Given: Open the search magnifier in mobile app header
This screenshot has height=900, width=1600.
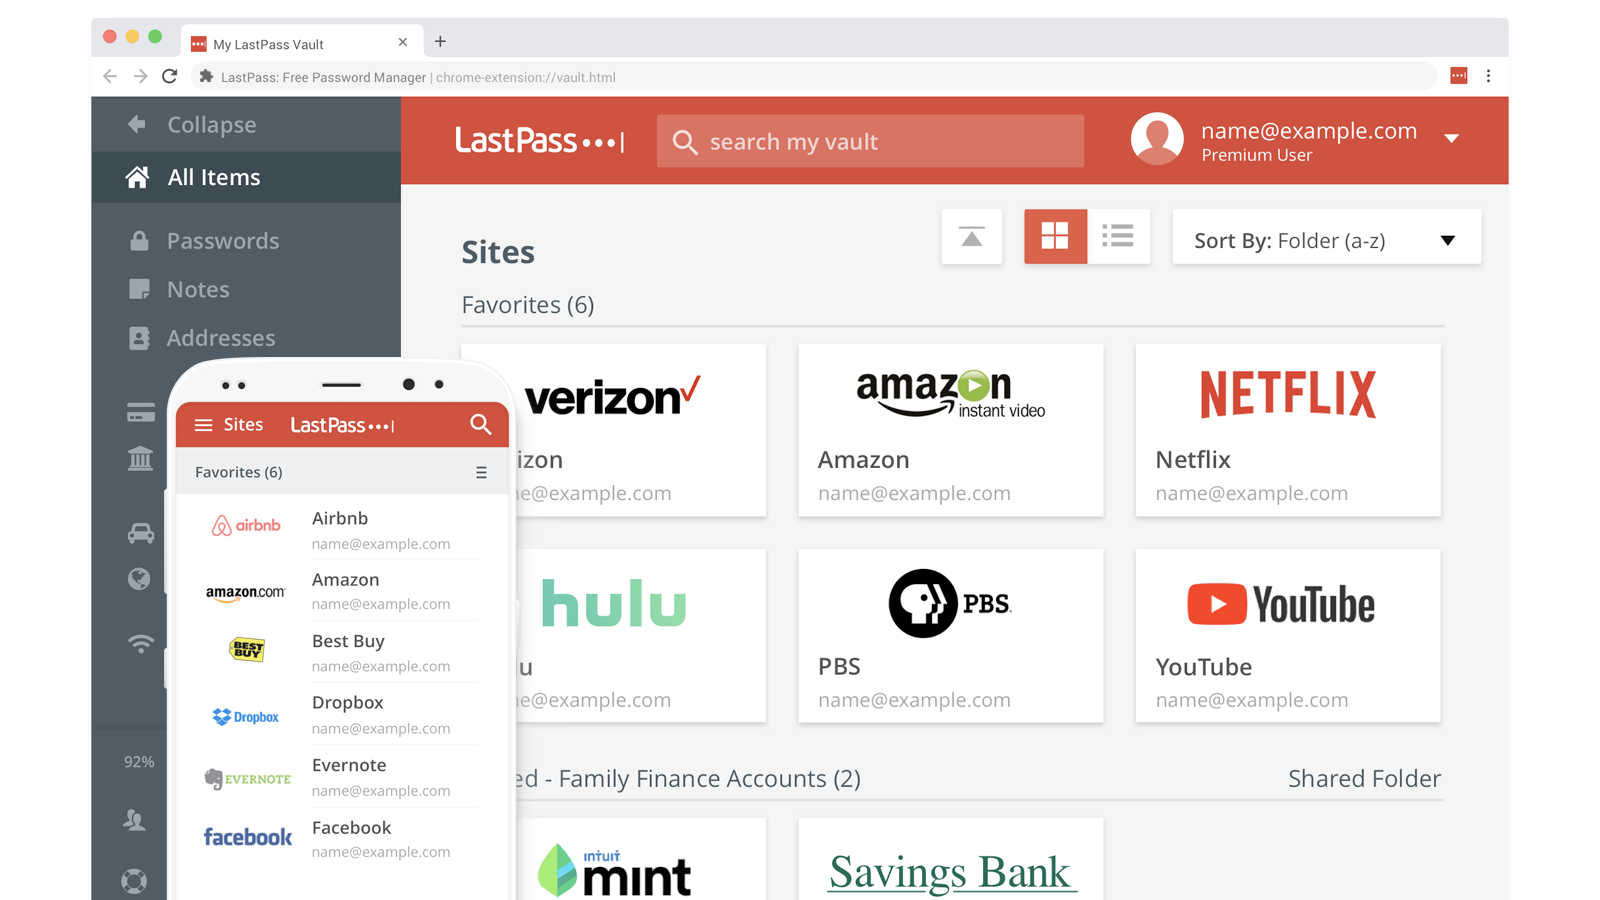Looking at the screenshot, I should click(x=481, y=424).
